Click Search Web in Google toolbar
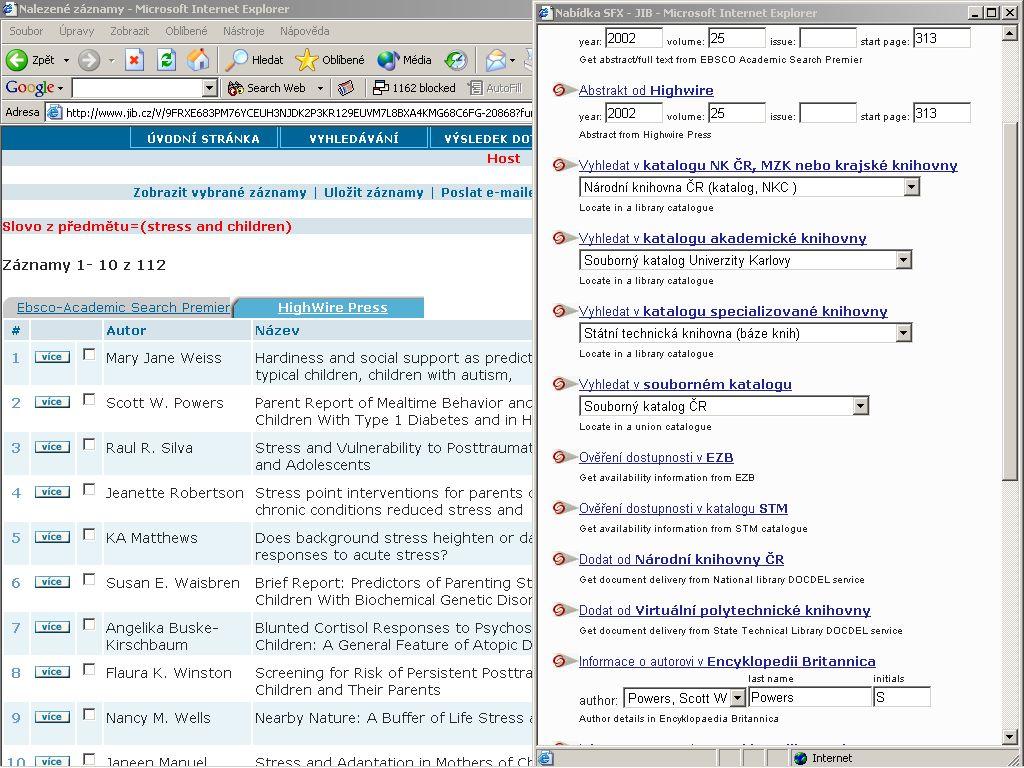The width and height of the screenshot is (1024, 768). pyautogui.click(x=266, y=88)
